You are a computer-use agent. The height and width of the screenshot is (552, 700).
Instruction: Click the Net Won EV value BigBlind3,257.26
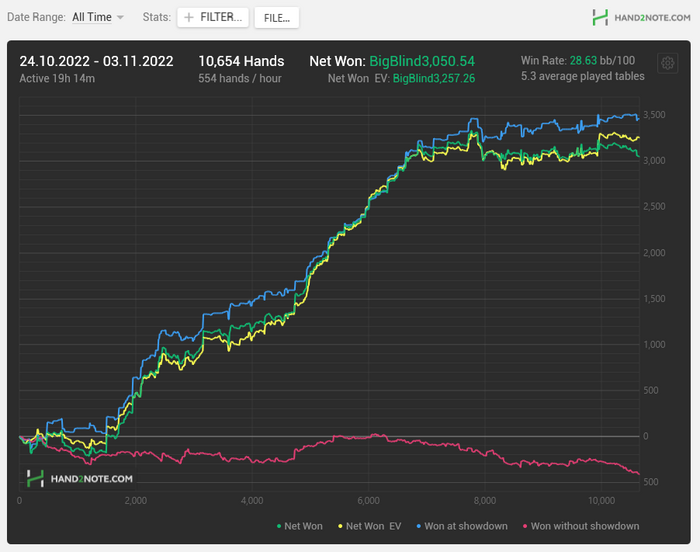(x=434, y=79)
